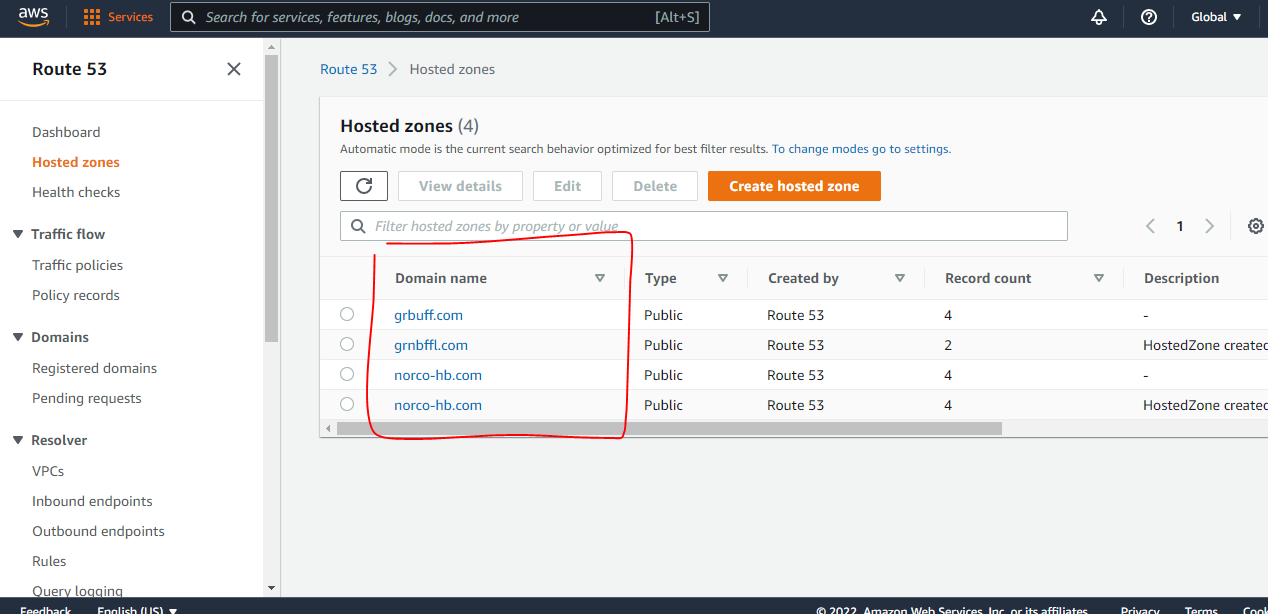Open Inbound endpoints
The width and height of the screenshot is (1268, 614).
tap(92, 501)
